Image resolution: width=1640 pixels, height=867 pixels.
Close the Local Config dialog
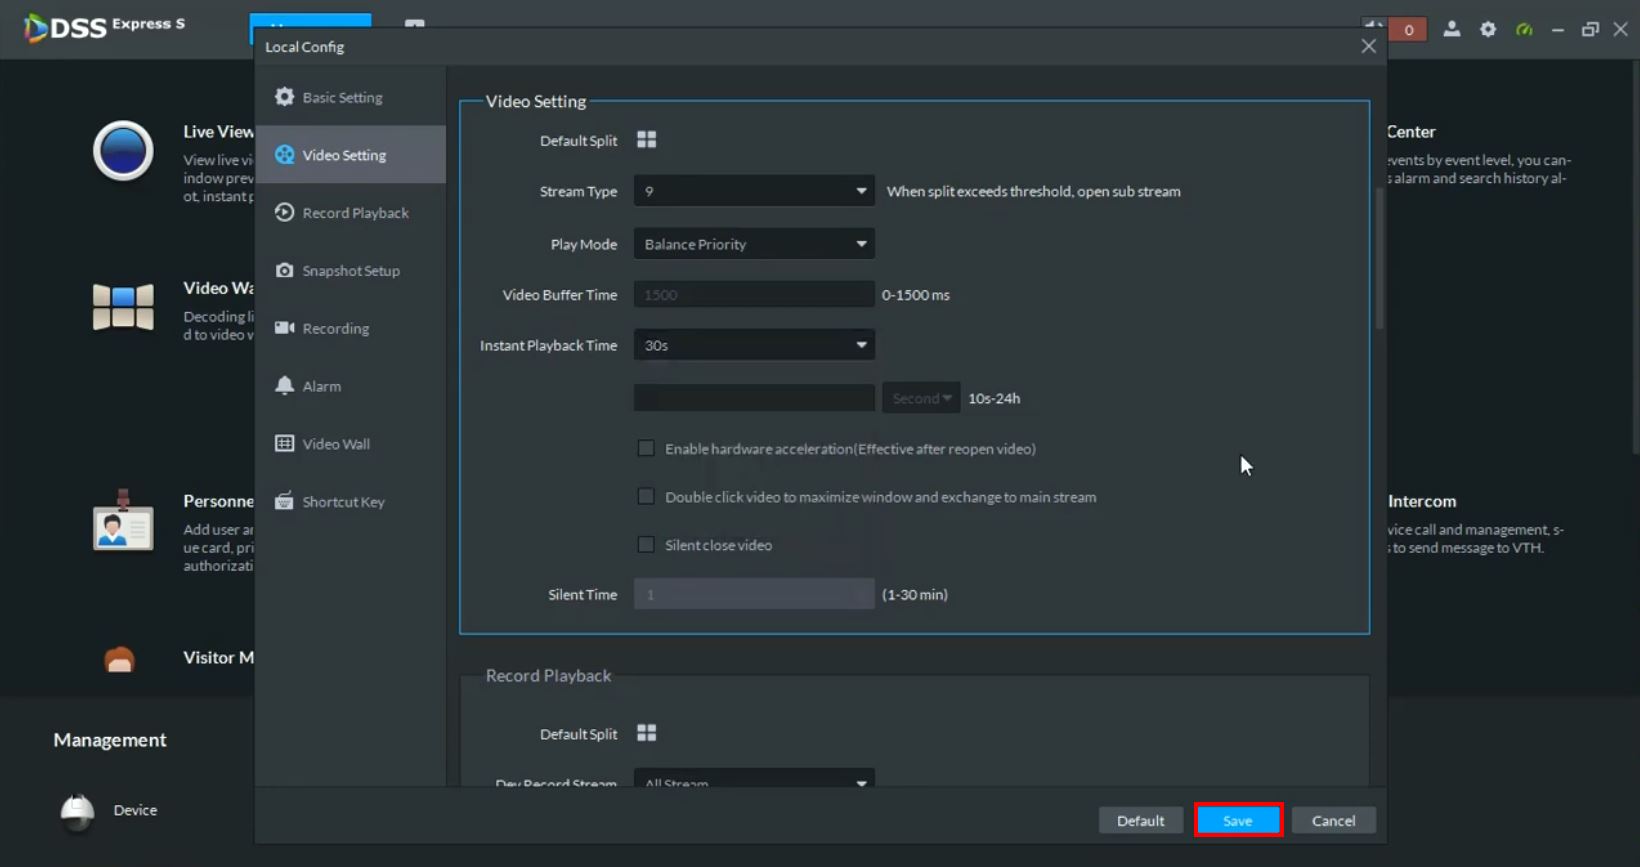(x=1368, y=46)
